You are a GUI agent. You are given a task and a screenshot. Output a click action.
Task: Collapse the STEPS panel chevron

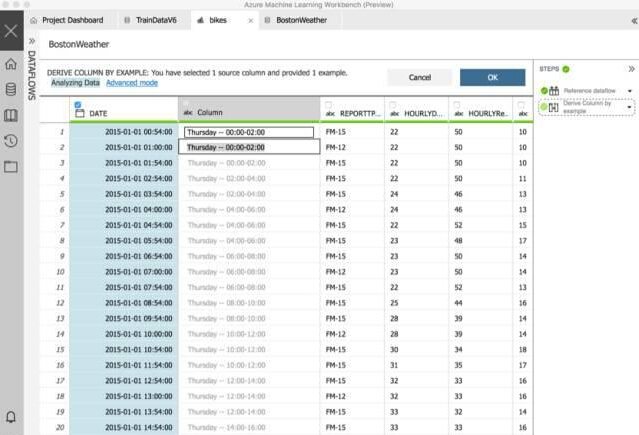click(x=630, y=69)
